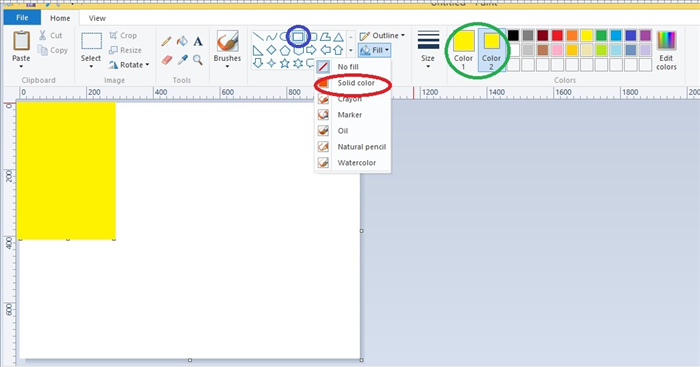Choose the Down arrow shape
Viewport: 700px width, 367px height.
click(x=258, y=63)
